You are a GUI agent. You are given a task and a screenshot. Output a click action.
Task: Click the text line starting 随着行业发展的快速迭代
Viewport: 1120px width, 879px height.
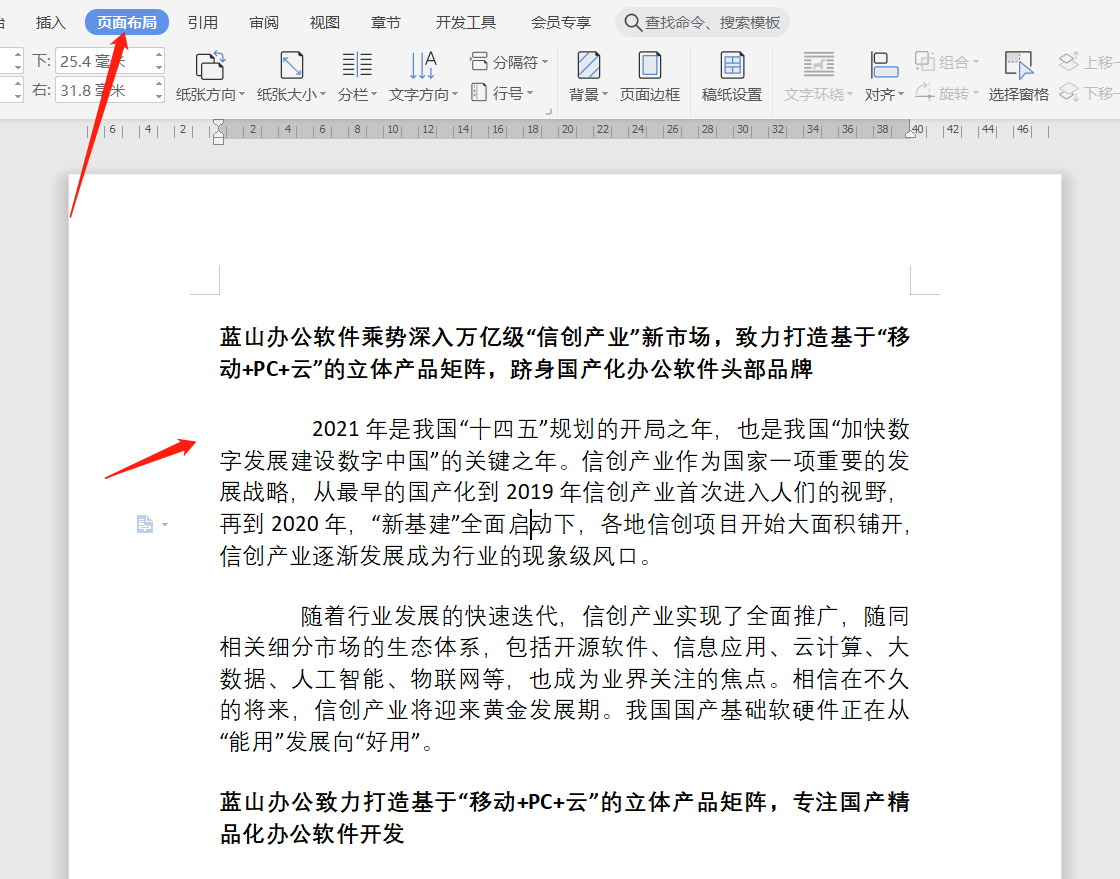[605, 616]
